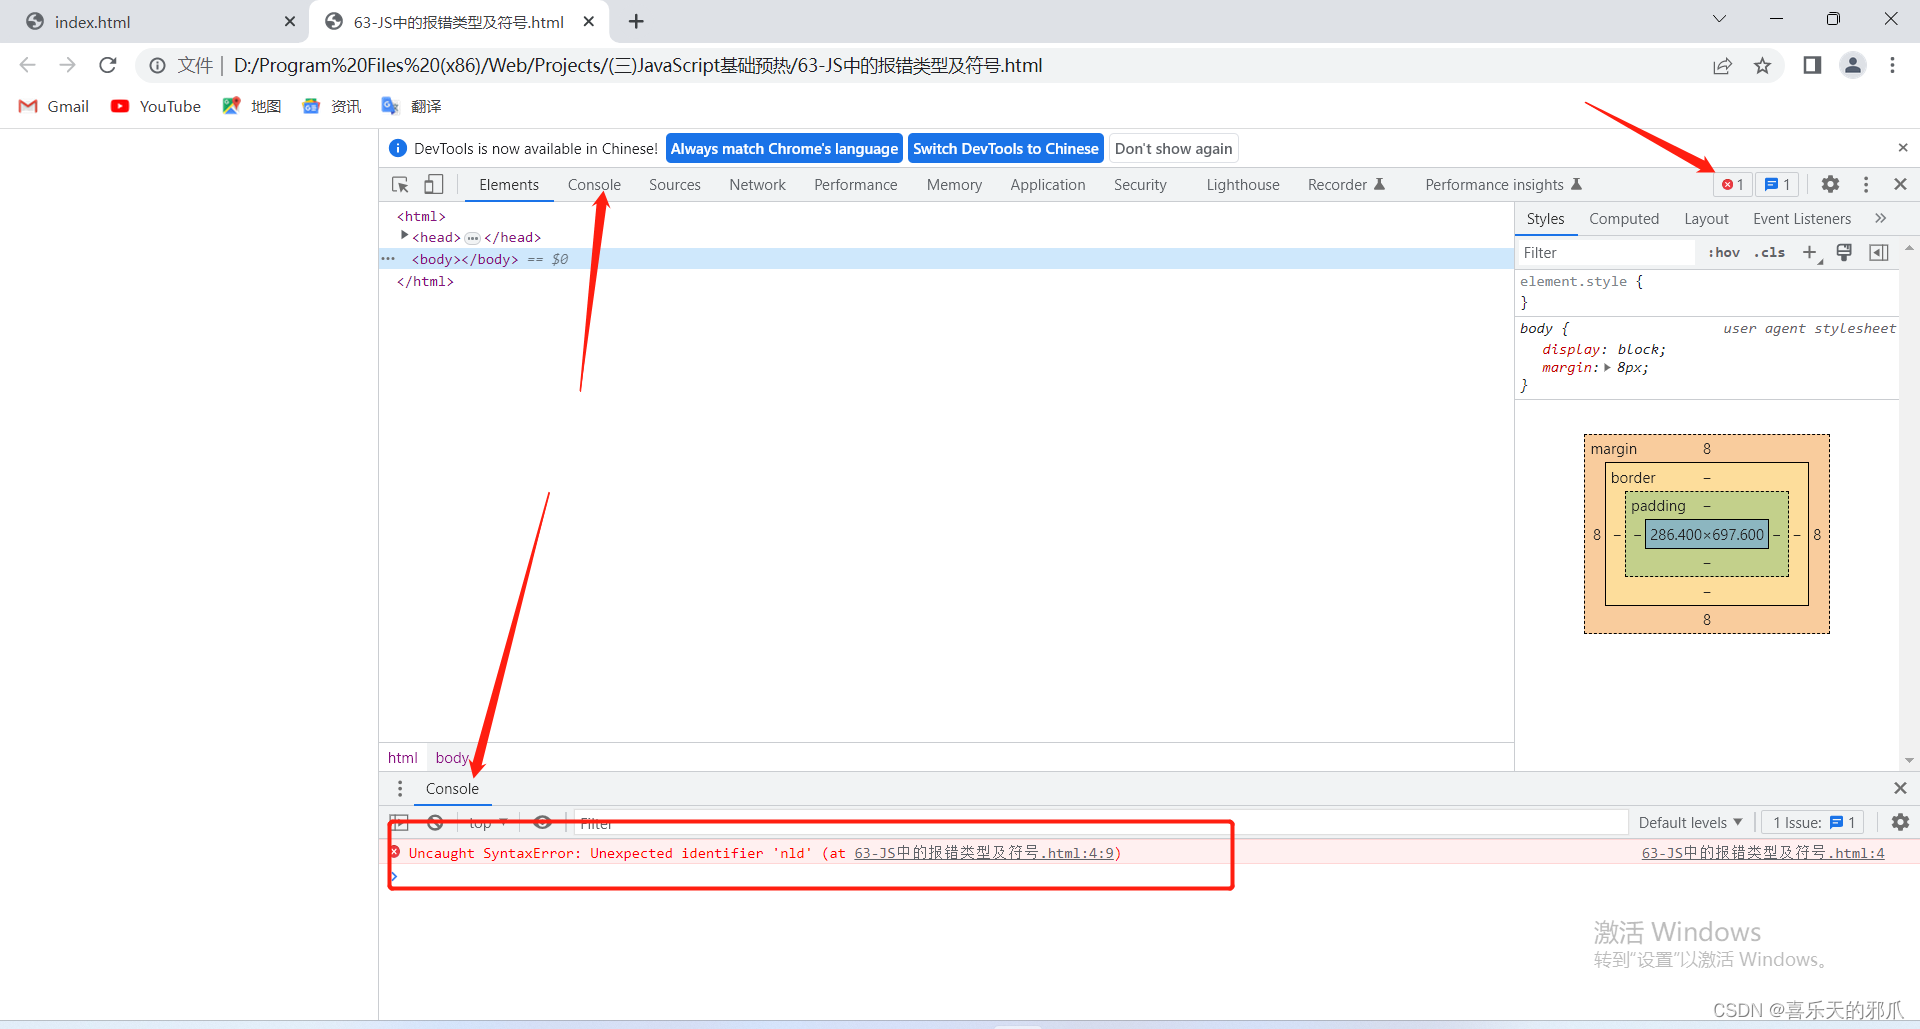Click Always match Chrome's language
The image size is (1920, 1029).
[784, 148]
